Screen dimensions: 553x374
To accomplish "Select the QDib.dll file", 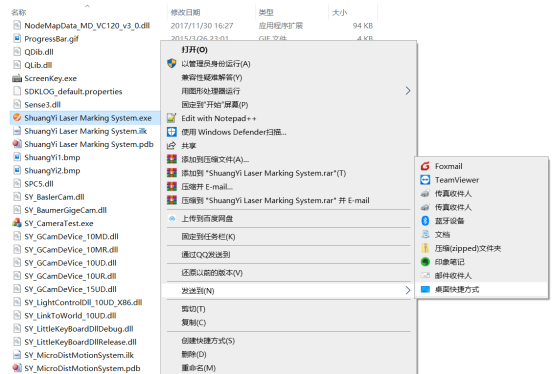I will (x=39, y=52).
